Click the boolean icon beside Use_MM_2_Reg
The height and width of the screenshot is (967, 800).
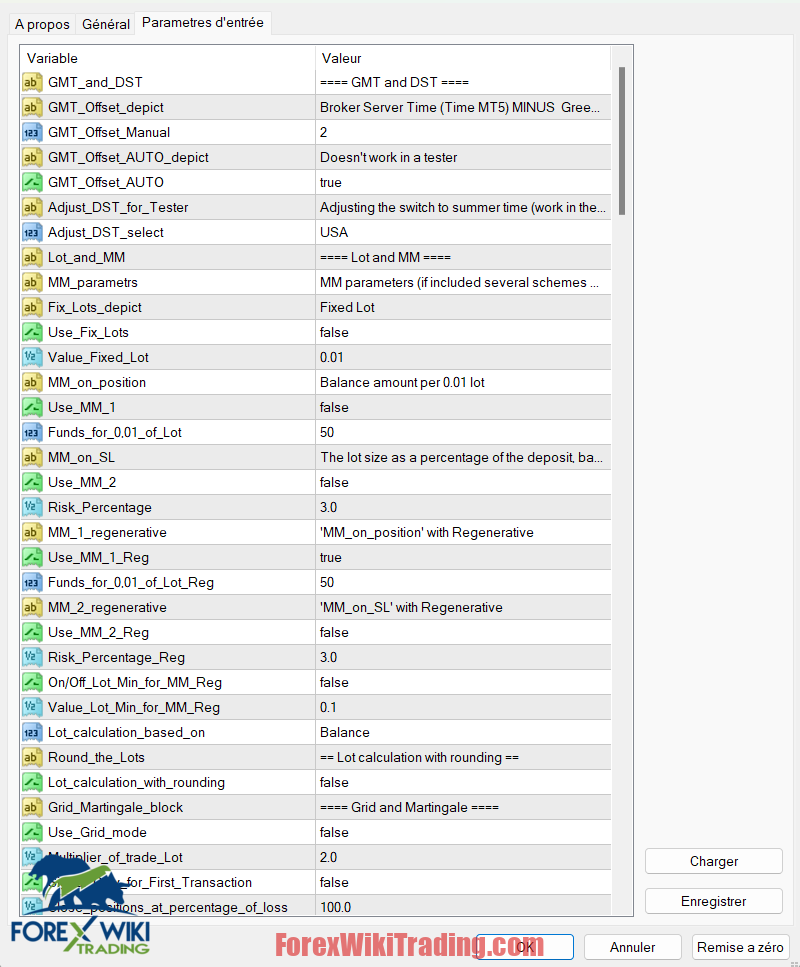pyautogui.click(x=32, y=632)
